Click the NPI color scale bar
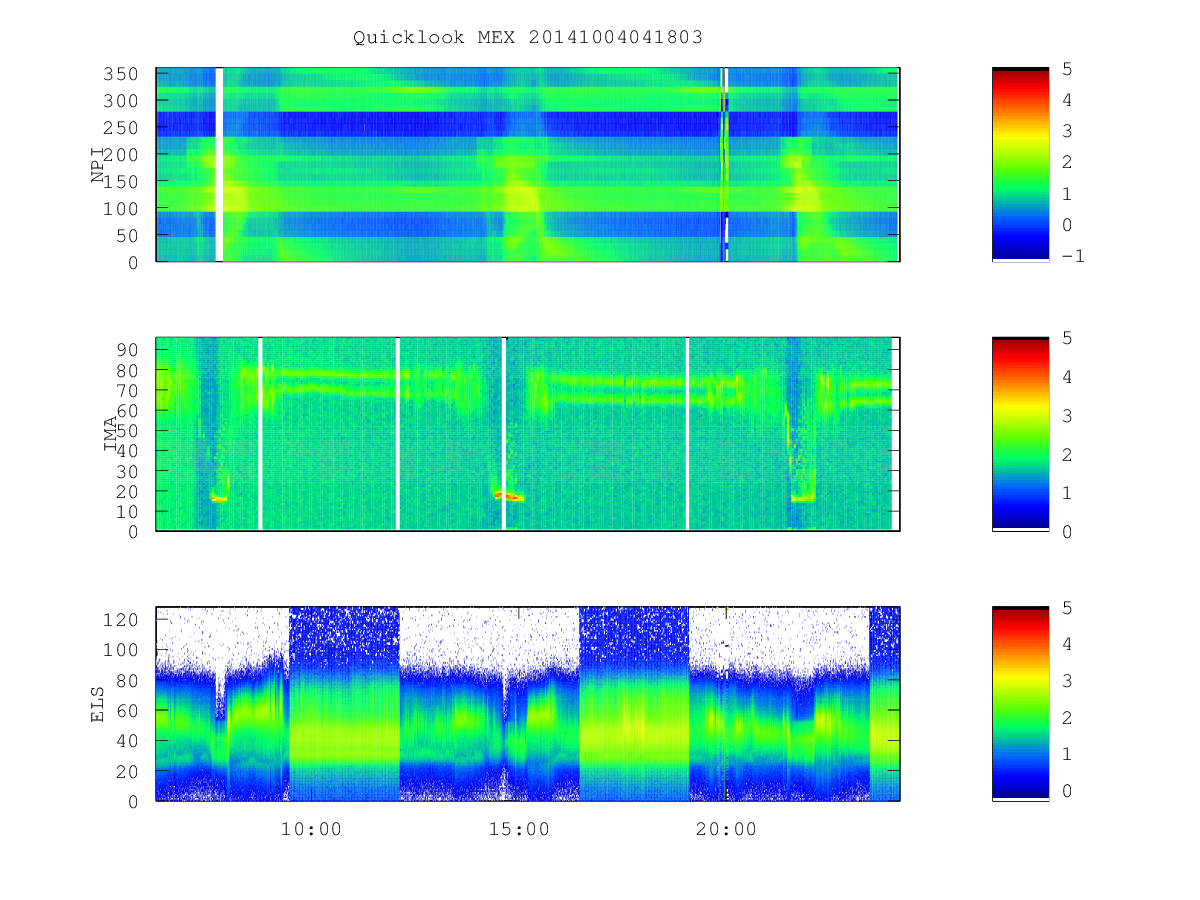Viewport: 1200px width, 900px height. [1020, 165]
